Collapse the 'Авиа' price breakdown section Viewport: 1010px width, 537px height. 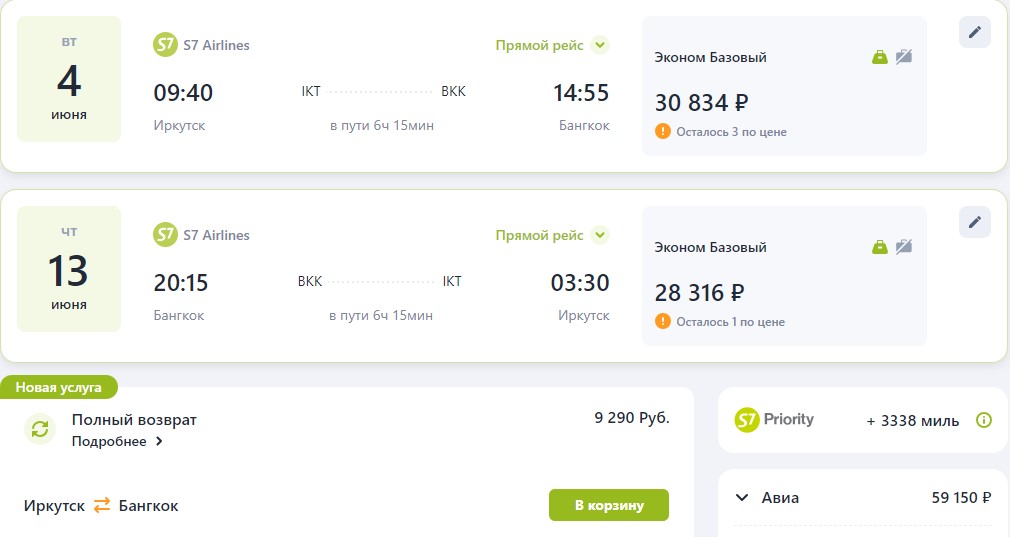(742, 498)
